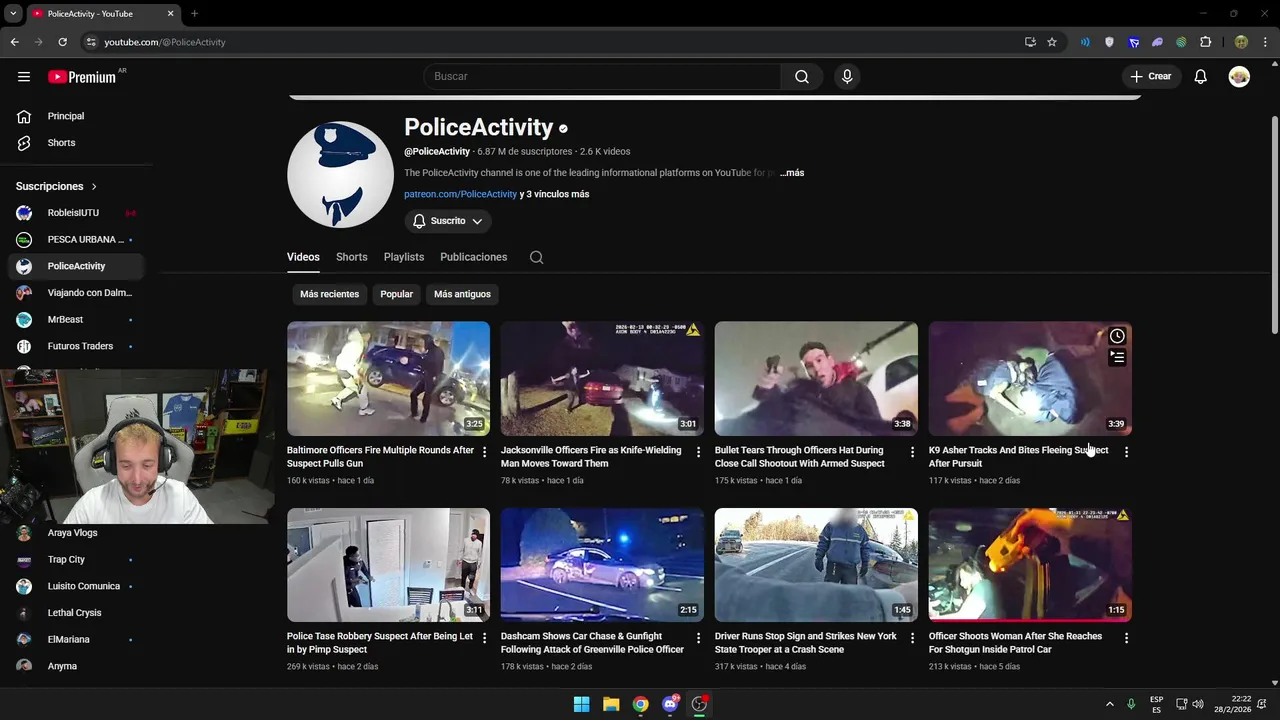
Task: Open options for Driver Runs Stop Sign
Action: point(912,638)
